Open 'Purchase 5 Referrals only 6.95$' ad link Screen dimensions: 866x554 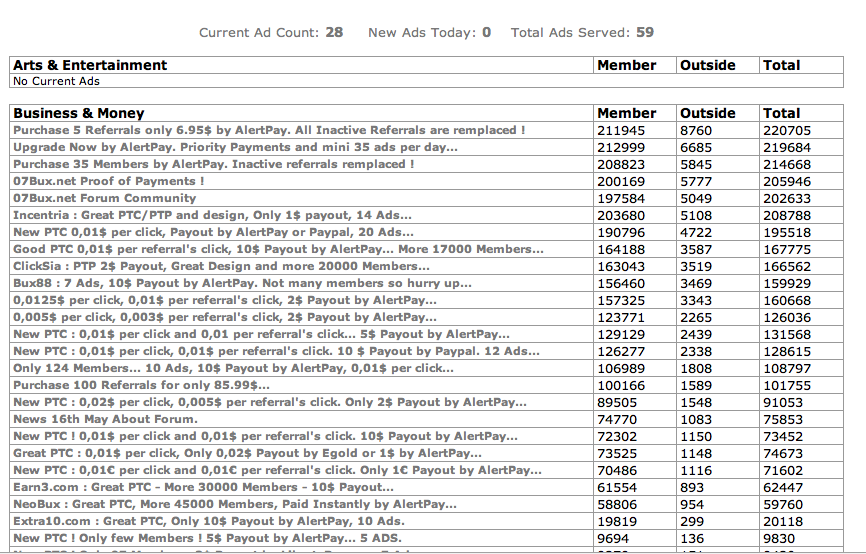pos(269,130)
